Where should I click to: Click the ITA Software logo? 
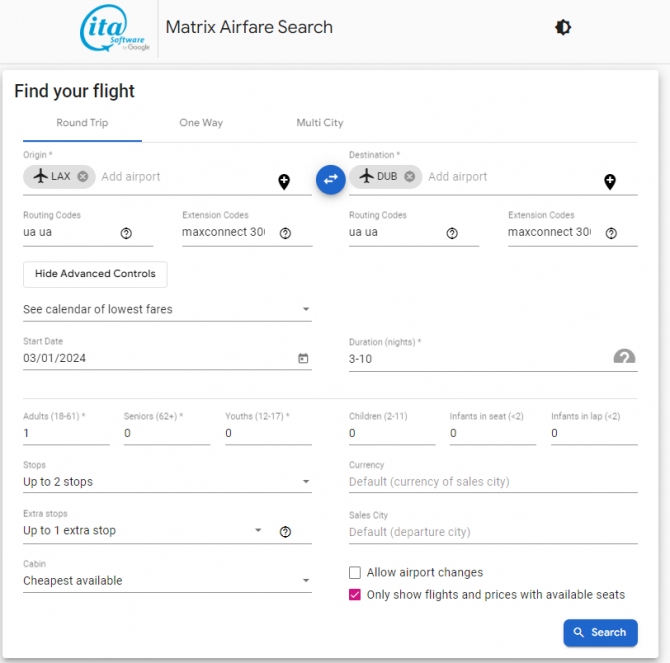point(115,28)
